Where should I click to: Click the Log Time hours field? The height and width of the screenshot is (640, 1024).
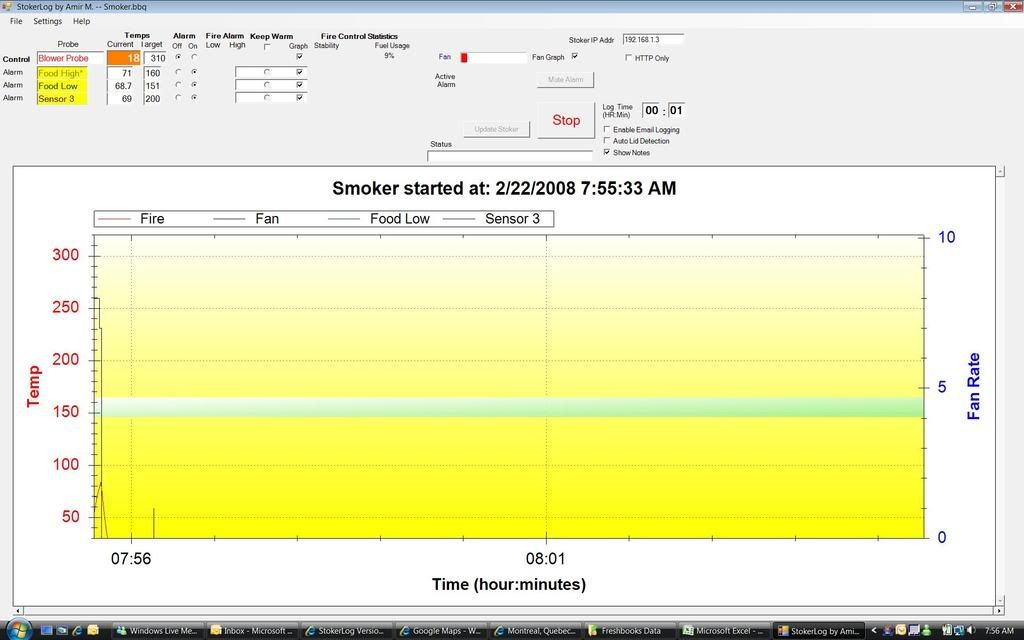coord(652,110)
